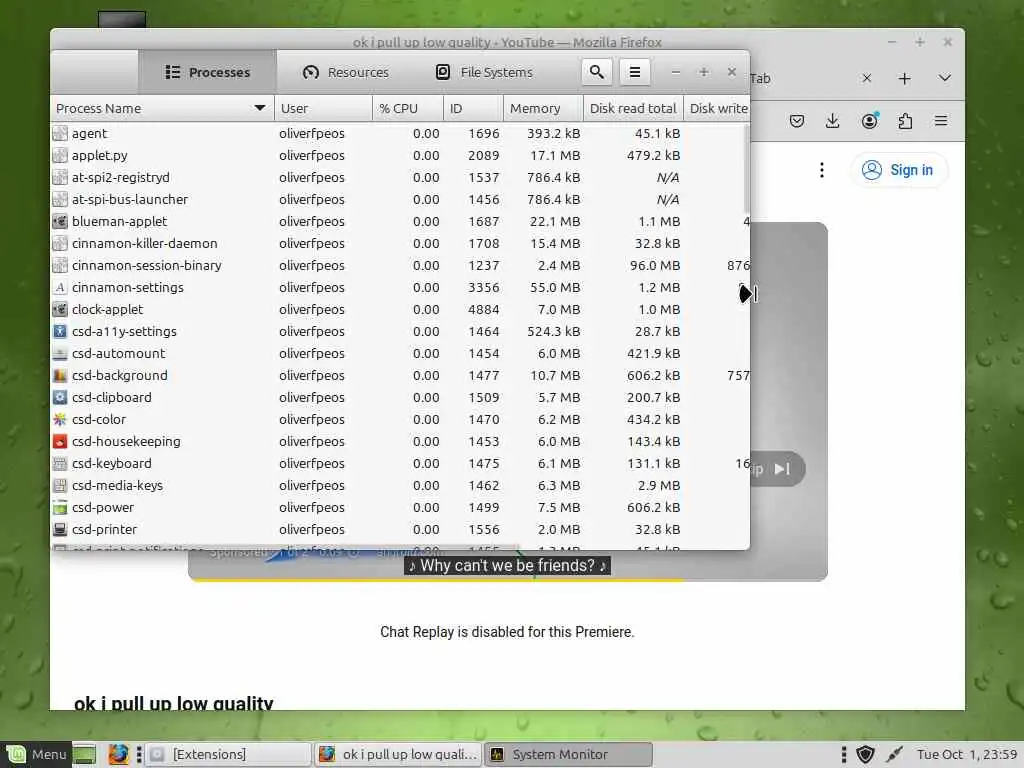
Task: Click the csd-housekeeping process icon
Action: click(60, 441)
